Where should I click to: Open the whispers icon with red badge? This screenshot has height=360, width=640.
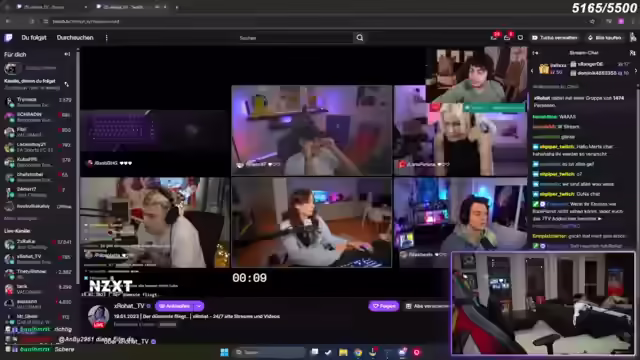tap(507, 37)
